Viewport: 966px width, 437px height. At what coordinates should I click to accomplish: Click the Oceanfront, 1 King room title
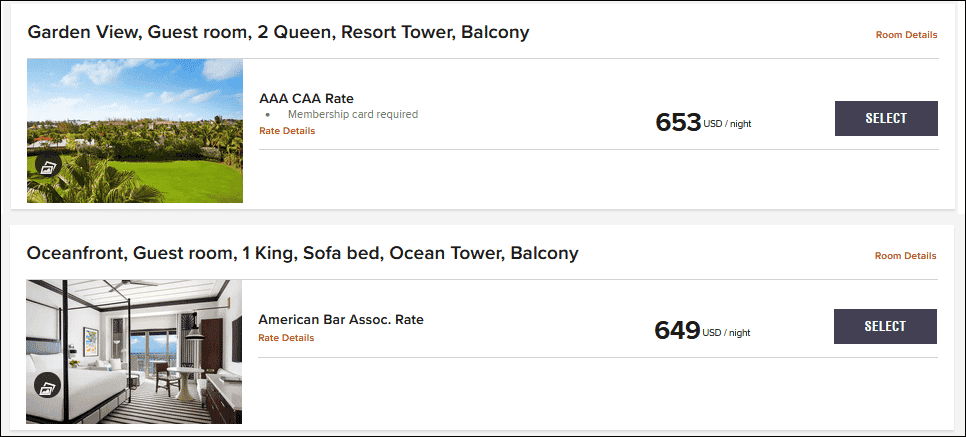(302, 253)
